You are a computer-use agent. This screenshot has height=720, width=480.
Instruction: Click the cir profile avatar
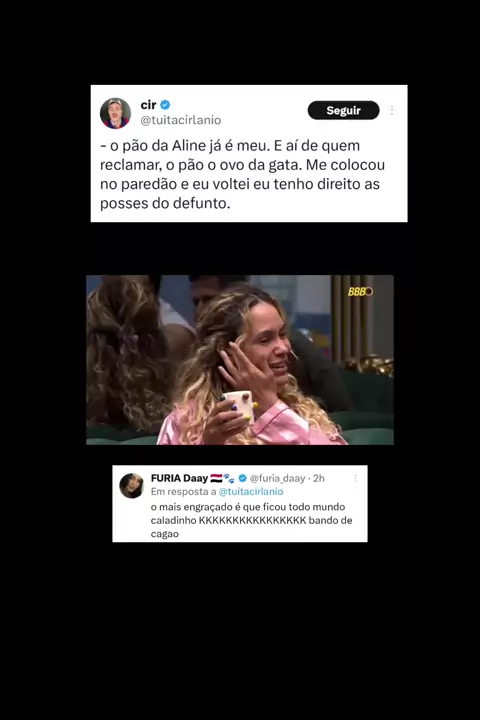(115, 113)
